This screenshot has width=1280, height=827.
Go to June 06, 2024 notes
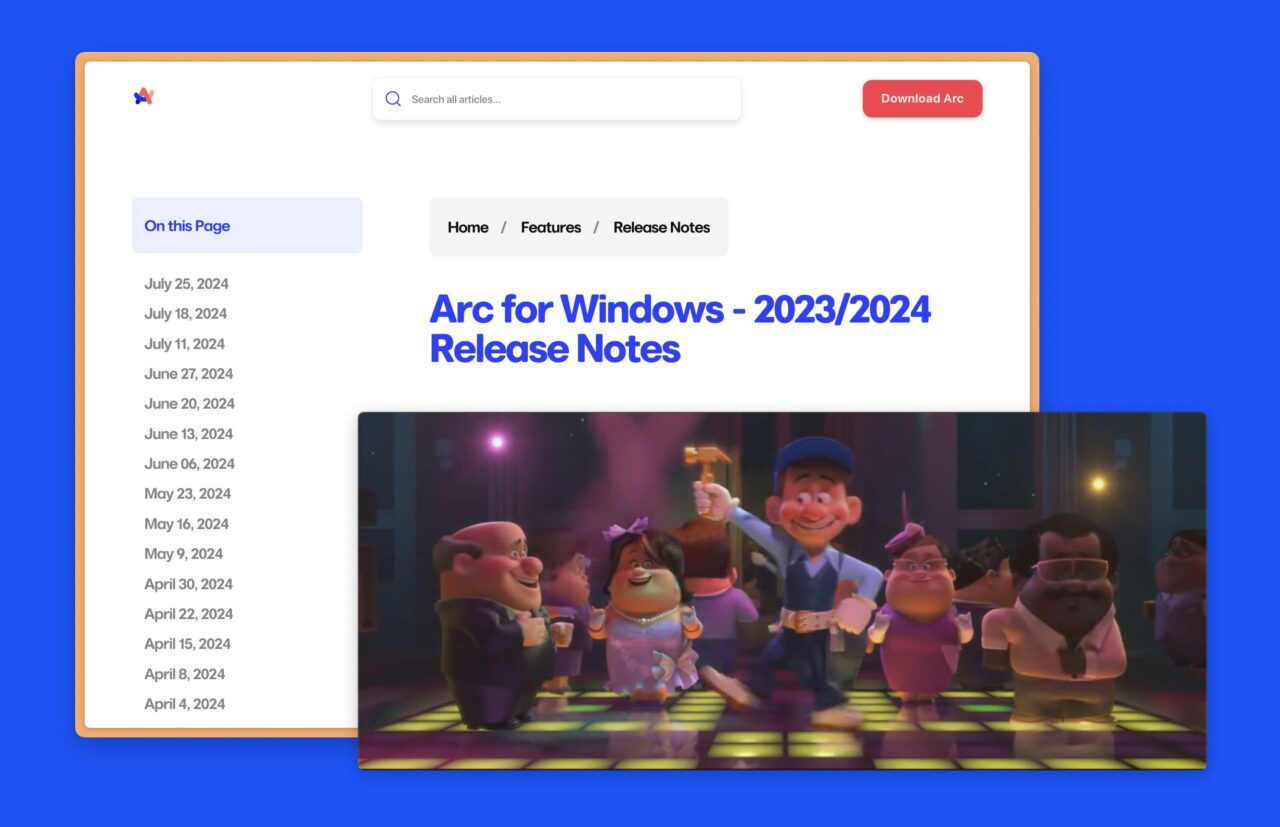189,464
